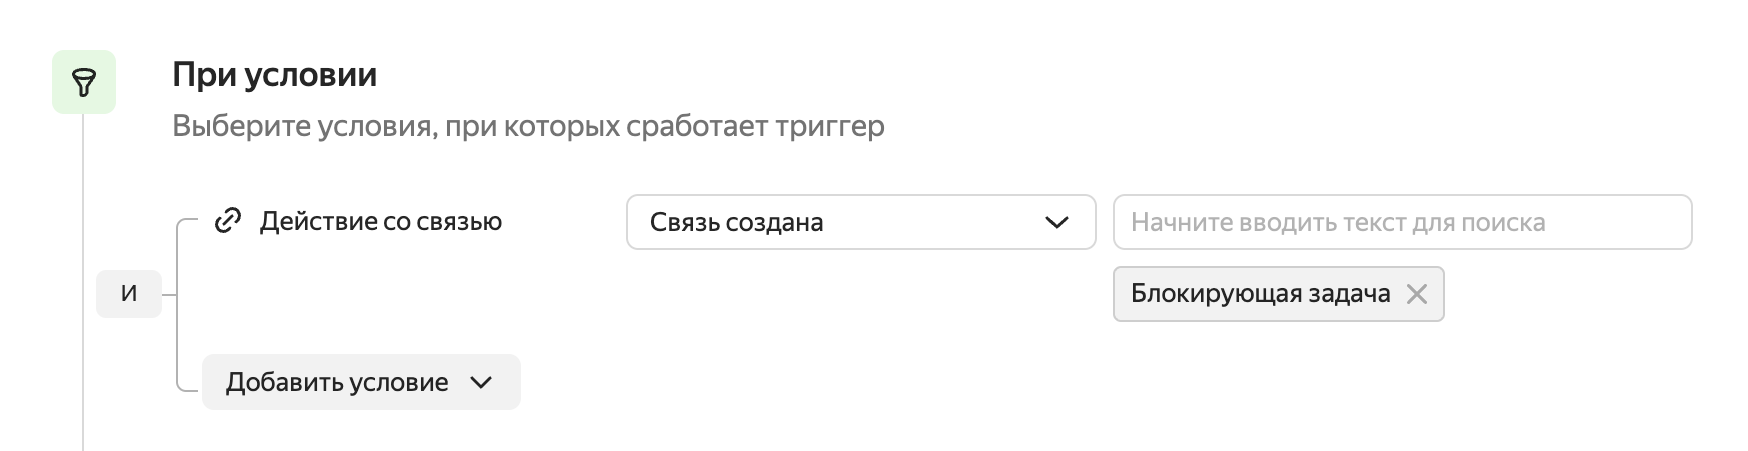1748x451 pixels.
Task: Click the vertical timeline line below the filter icon
Action: point(83,300)
